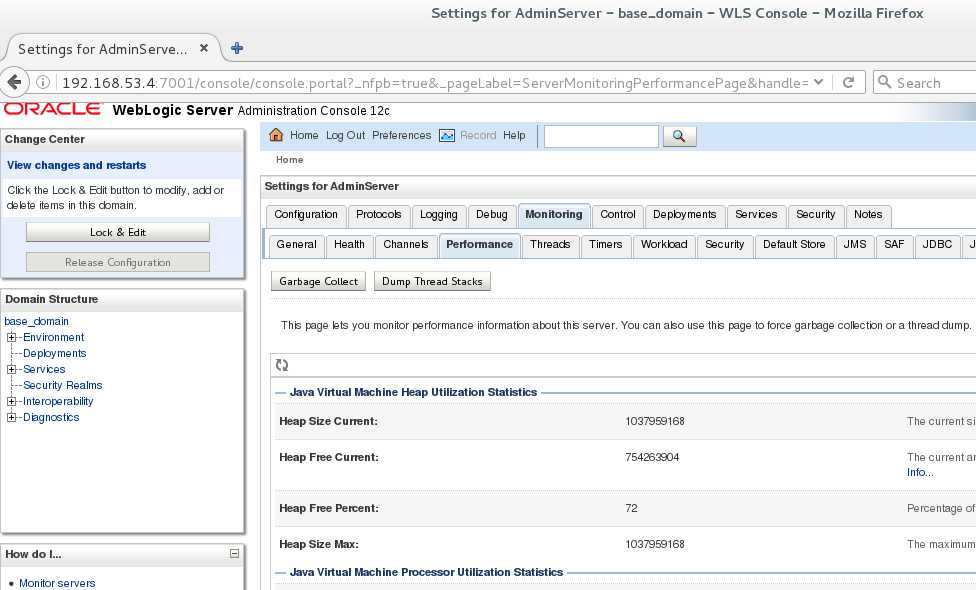Image resolution: width=976 pixels, height=590 pixels.
Task: Open the Preferences link
Action: (x=401, y=135)
